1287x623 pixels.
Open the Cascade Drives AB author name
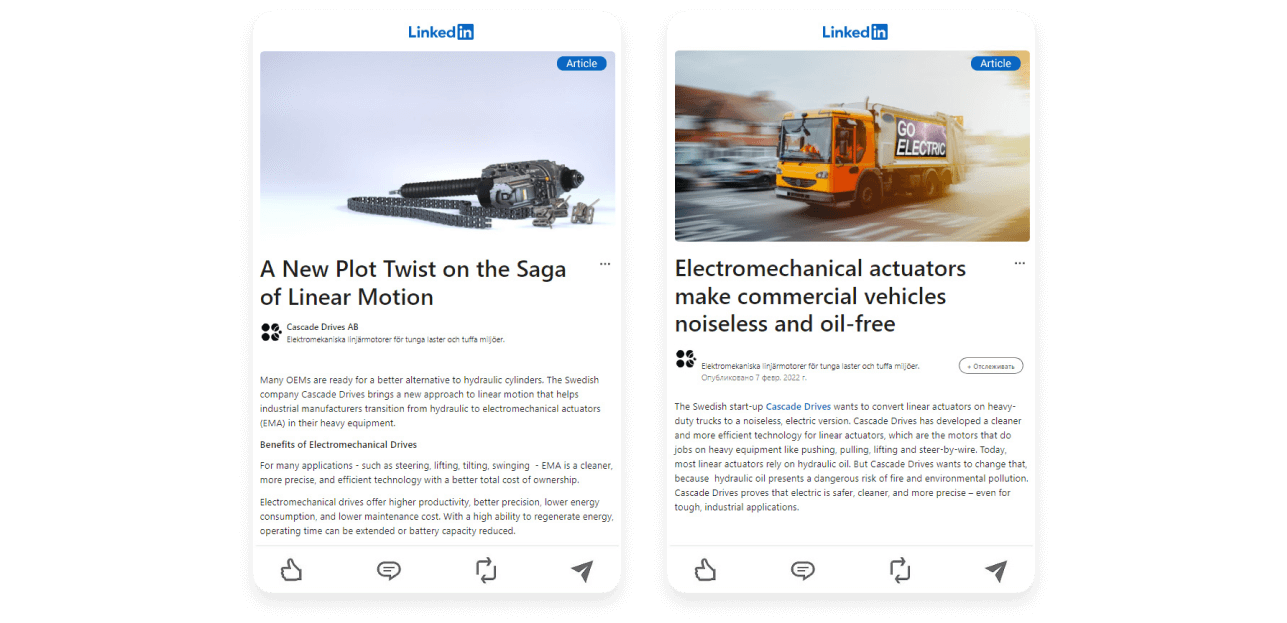(x=322, y=327)
